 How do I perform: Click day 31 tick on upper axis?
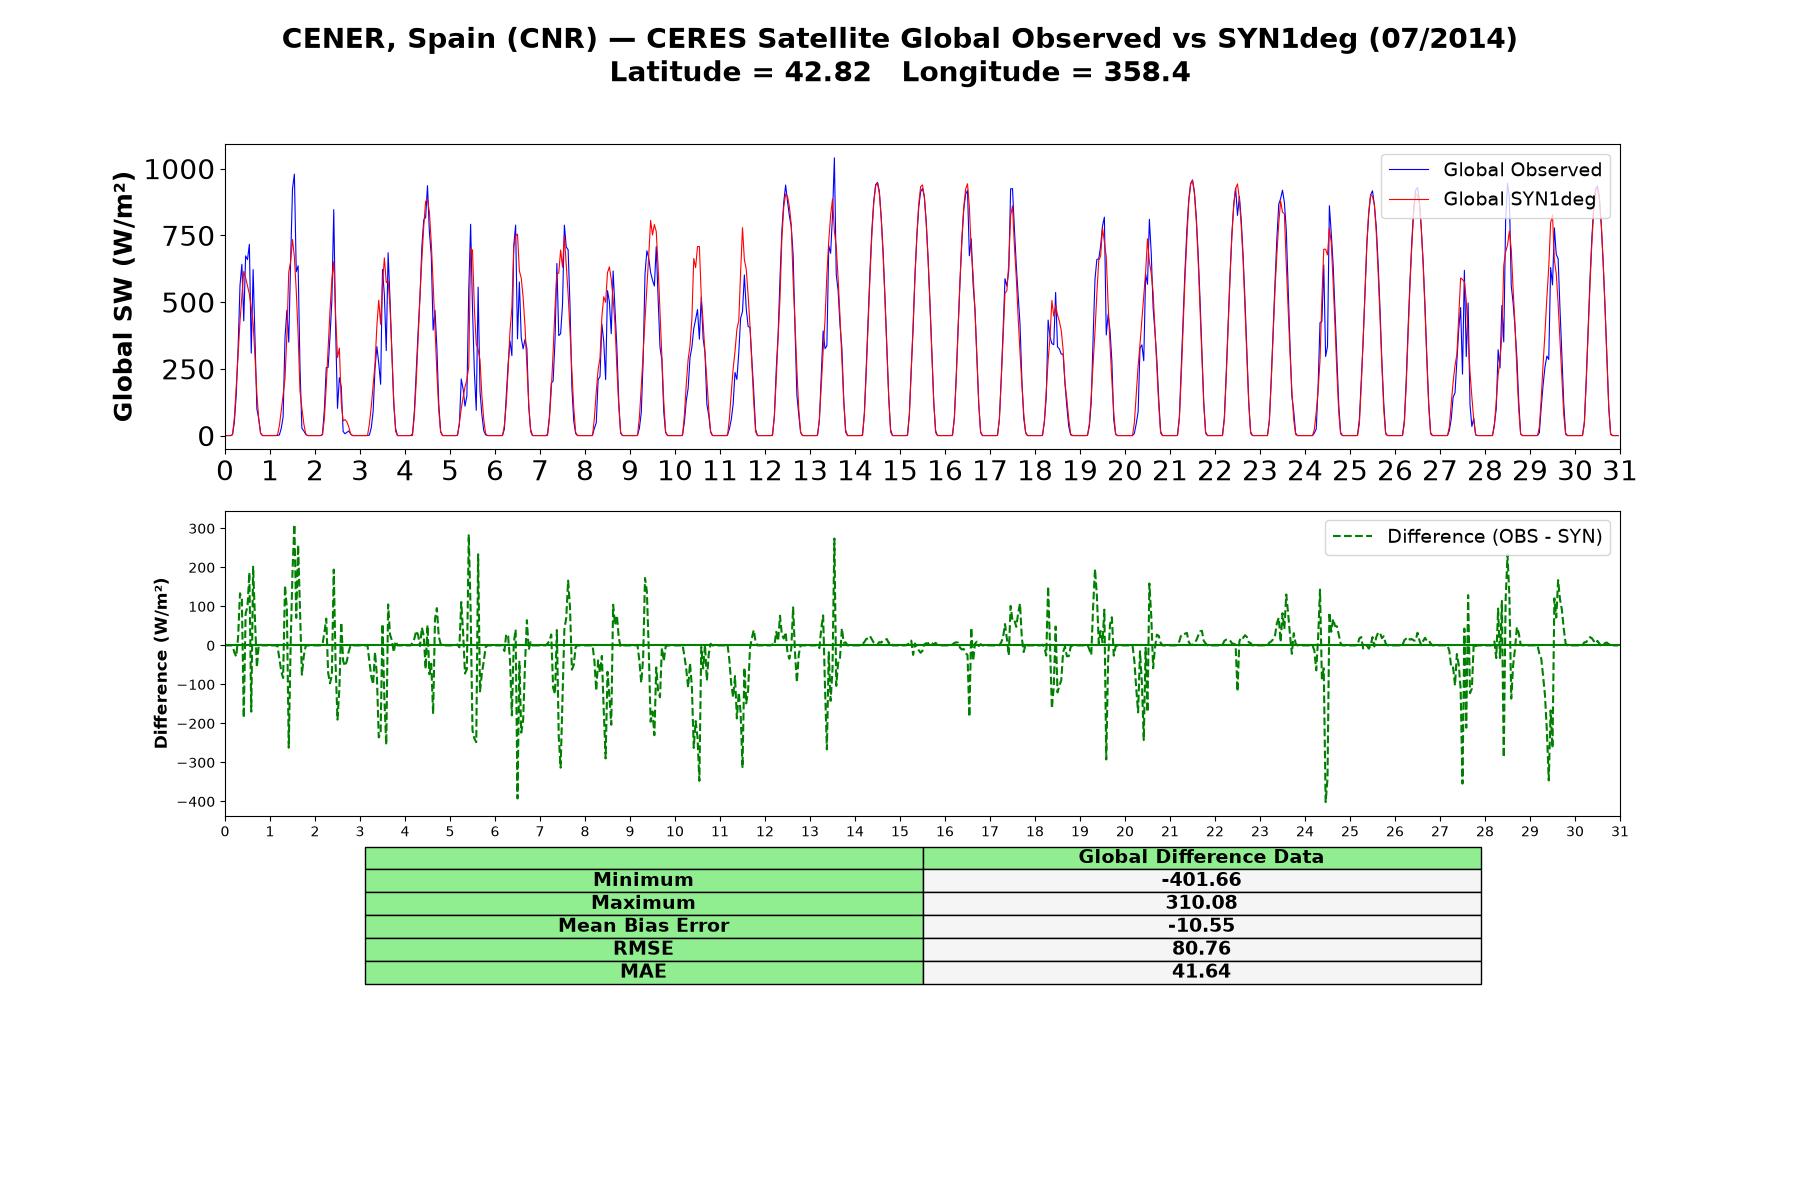point(1620,470)
